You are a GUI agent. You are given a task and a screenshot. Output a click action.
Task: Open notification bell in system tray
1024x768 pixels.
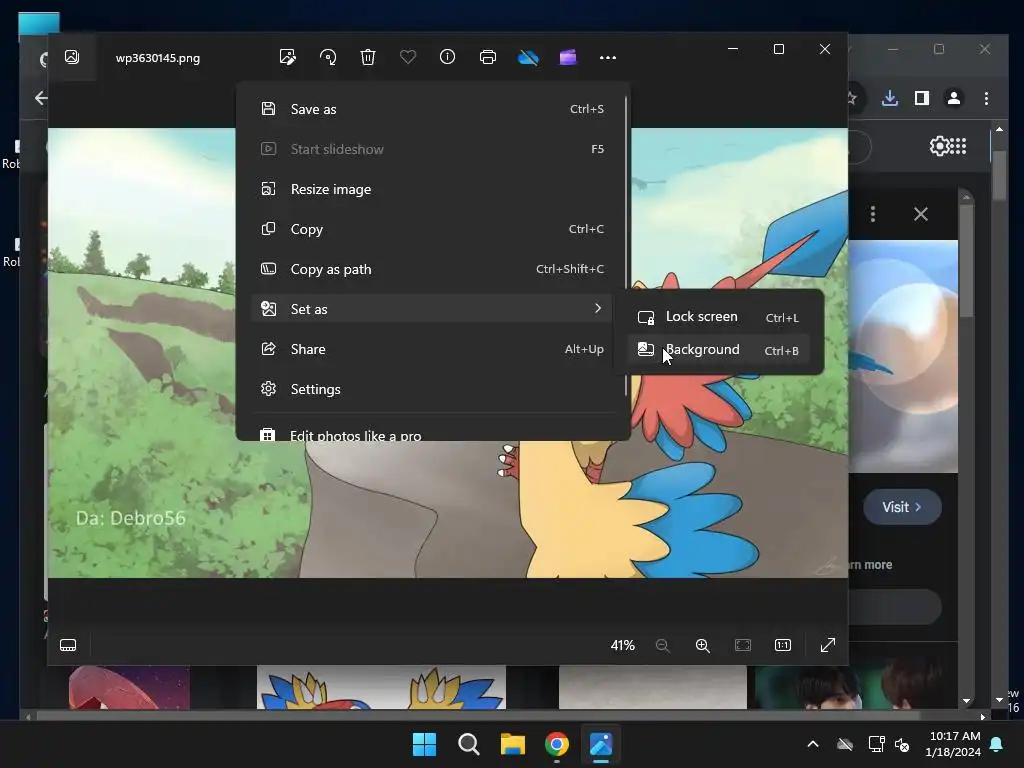pos(997,744)
